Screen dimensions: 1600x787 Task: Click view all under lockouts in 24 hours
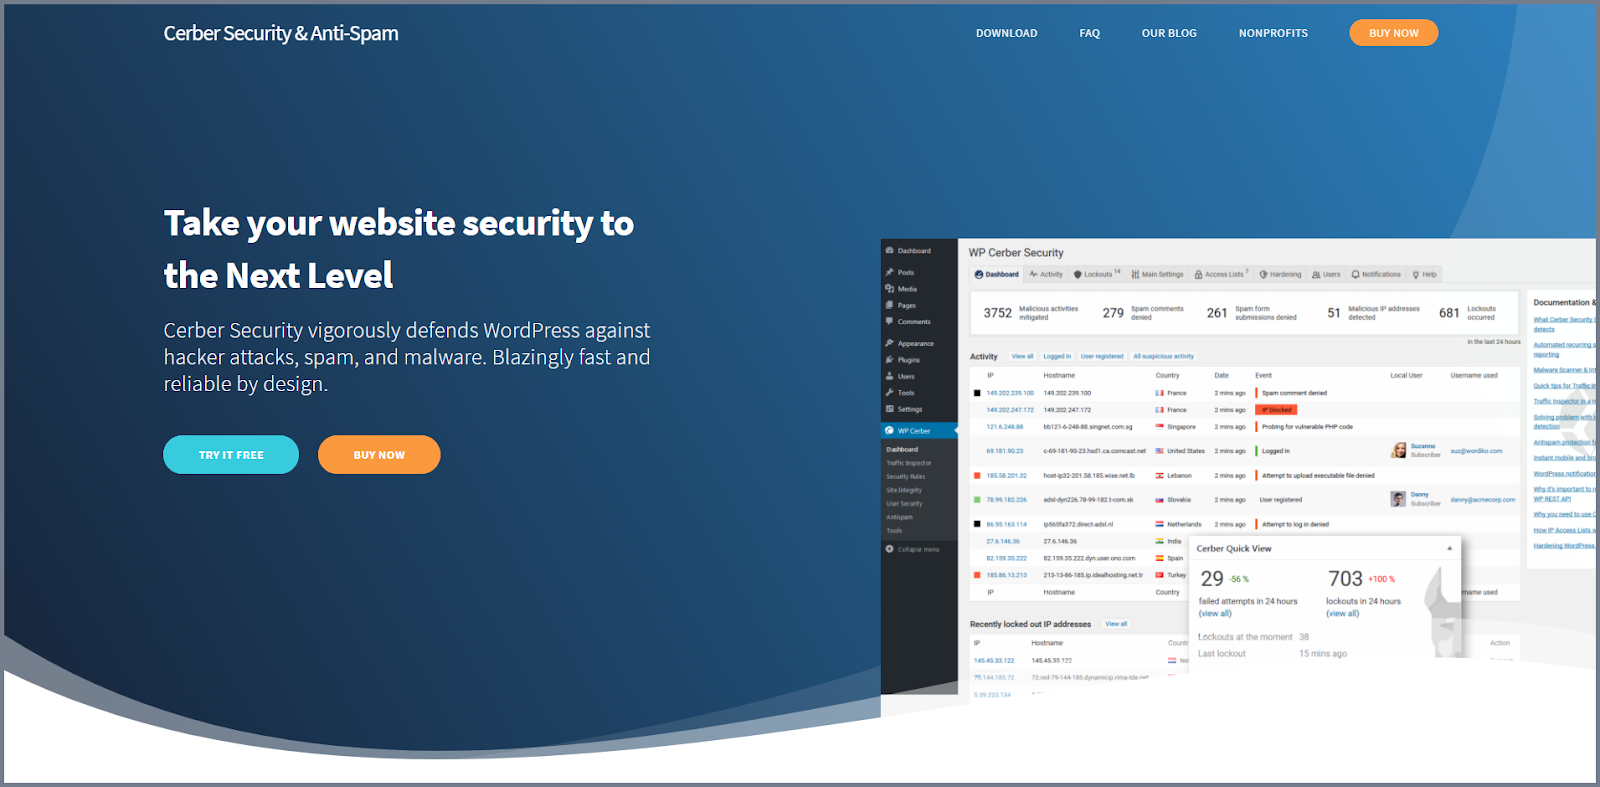1343,613
